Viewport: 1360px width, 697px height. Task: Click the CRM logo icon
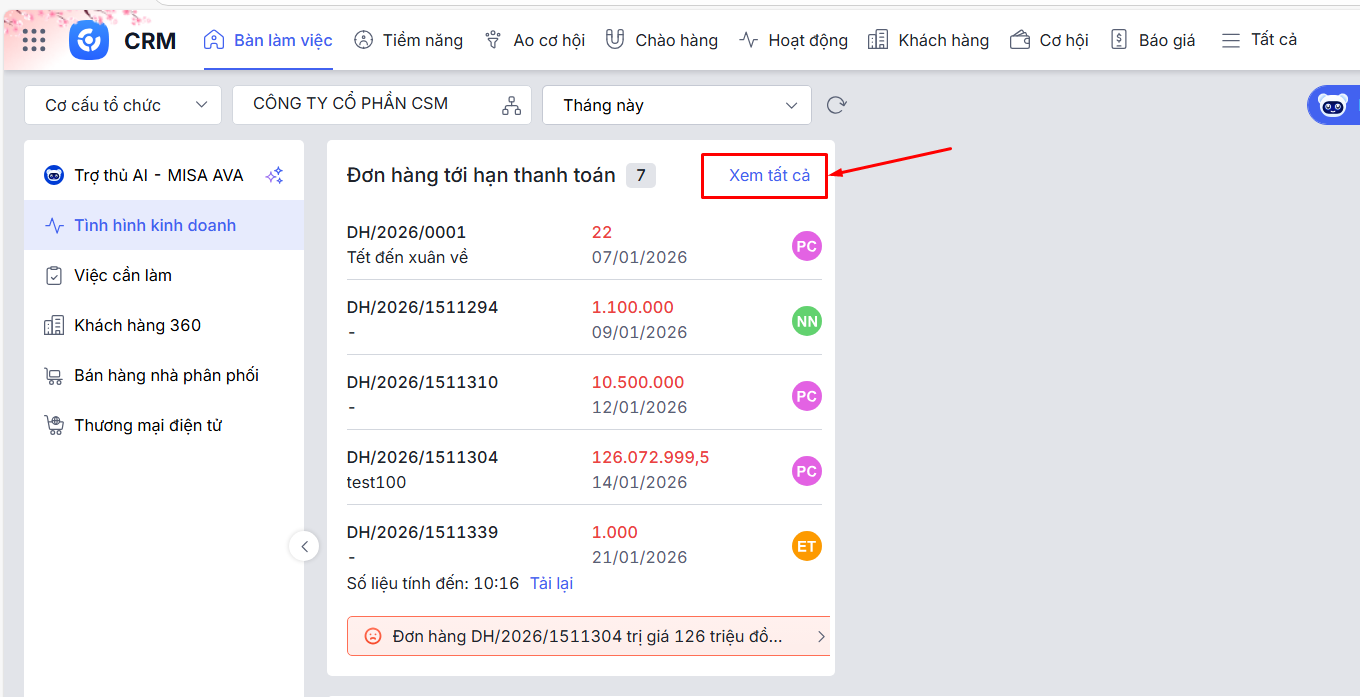pyautogui.click(x=89, y=40)
